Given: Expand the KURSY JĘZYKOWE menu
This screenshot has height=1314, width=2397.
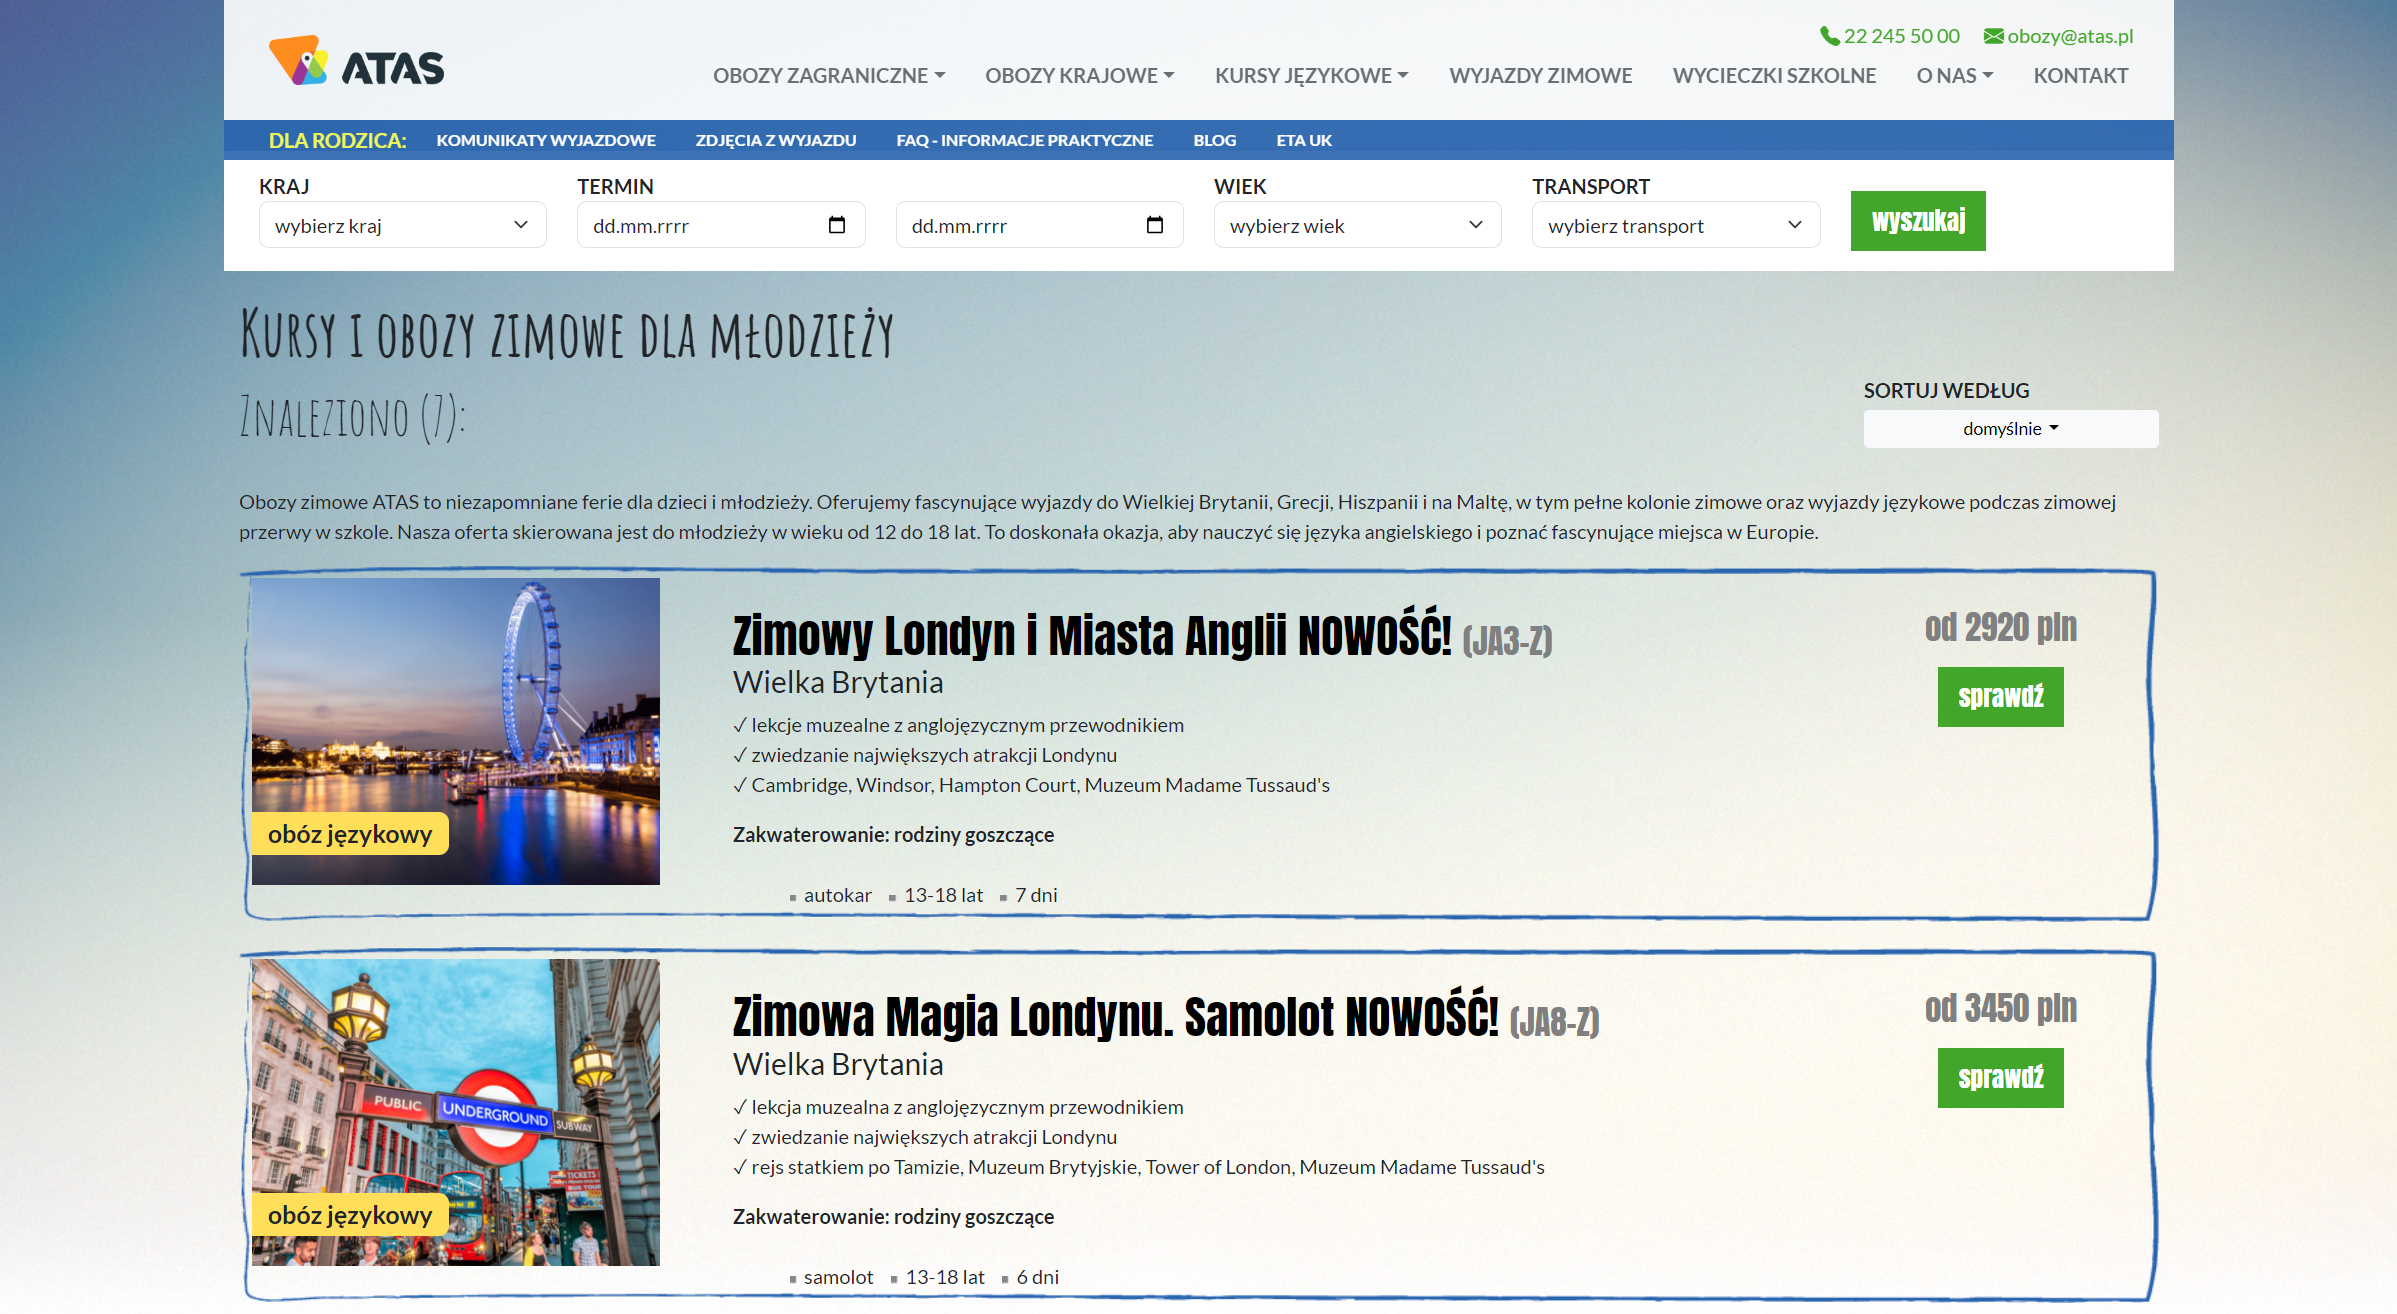Looking at the screenshot, I should pos(1311,74).
